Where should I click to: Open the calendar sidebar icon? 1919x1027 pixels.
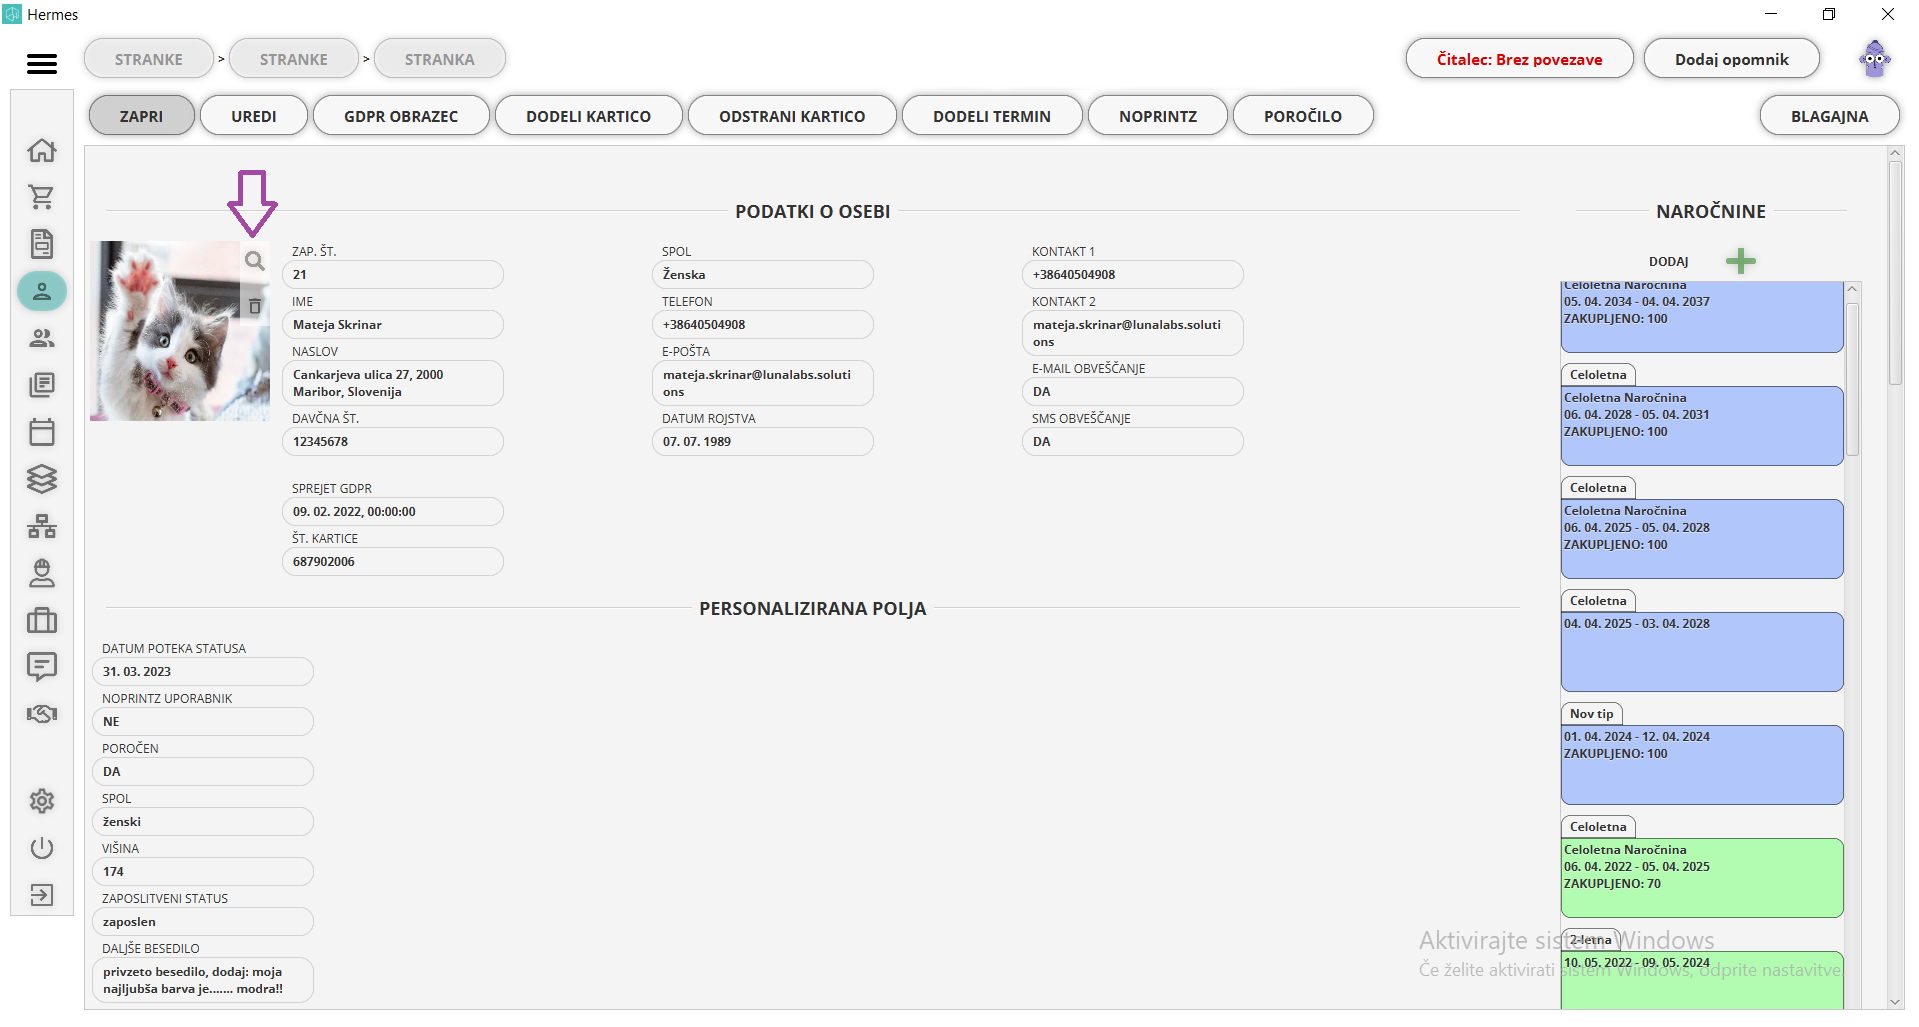[42, 432]
